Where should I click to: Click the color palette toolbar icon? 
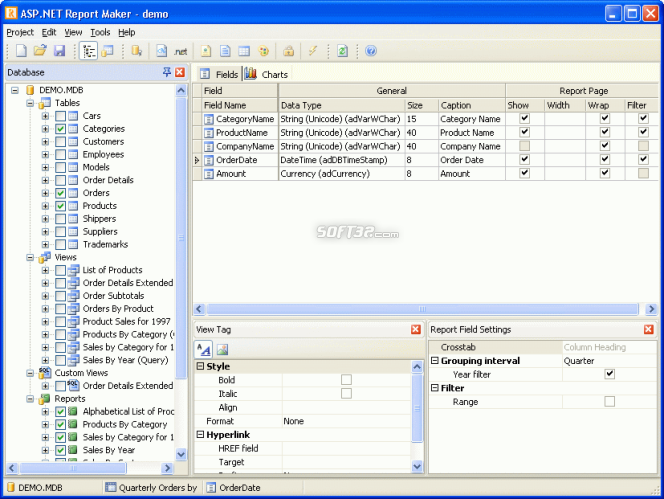(264, 51)
